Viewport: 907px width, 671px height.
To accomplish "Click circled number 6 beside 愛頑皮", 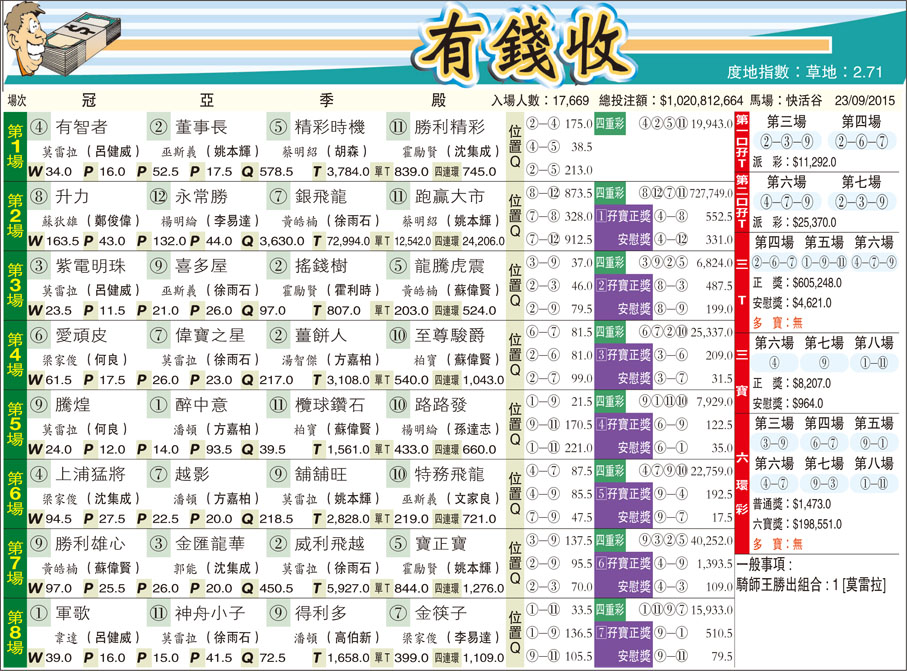I will (x=39, y=335).
